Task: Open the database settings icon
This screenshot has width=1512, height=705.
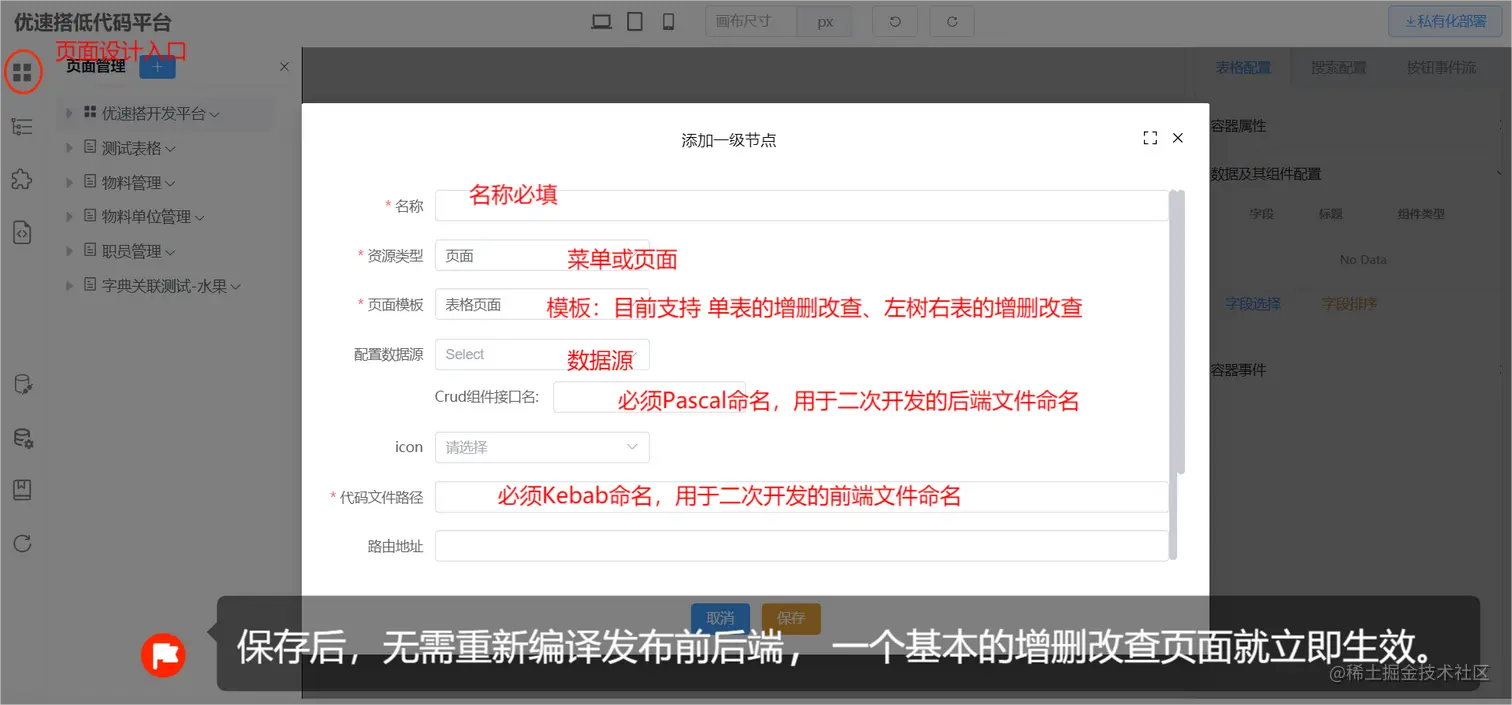Action: point(23,438)
